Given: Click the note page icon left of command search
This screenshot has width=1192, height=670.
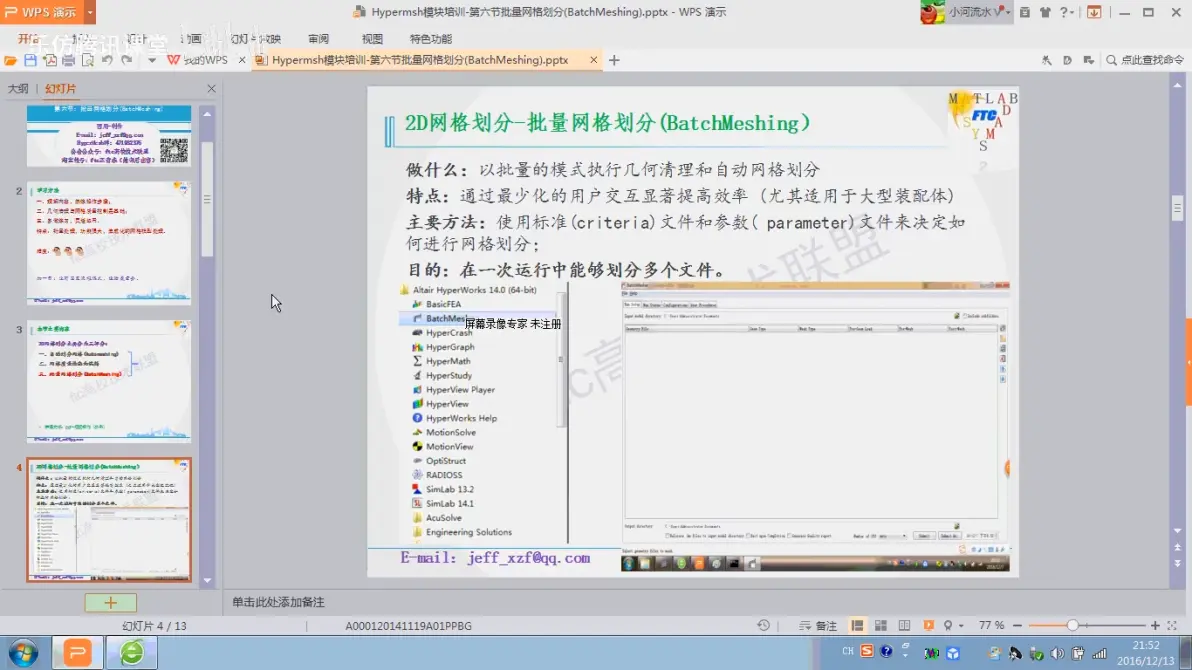Looking at the screenshot, I should [x=1067, y=60].
